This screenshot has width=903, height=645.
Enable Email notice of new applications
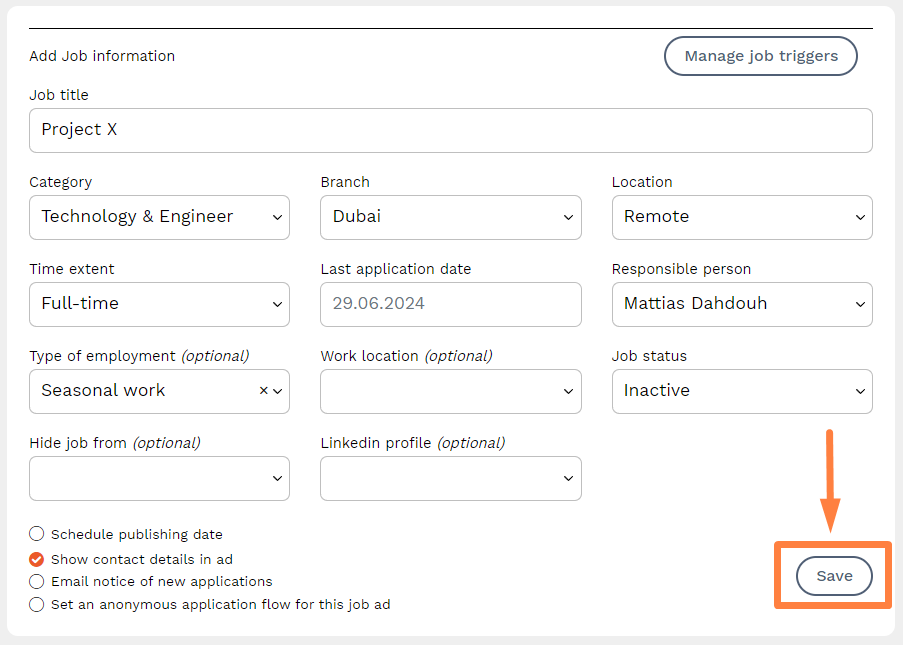tap(37, 581)
